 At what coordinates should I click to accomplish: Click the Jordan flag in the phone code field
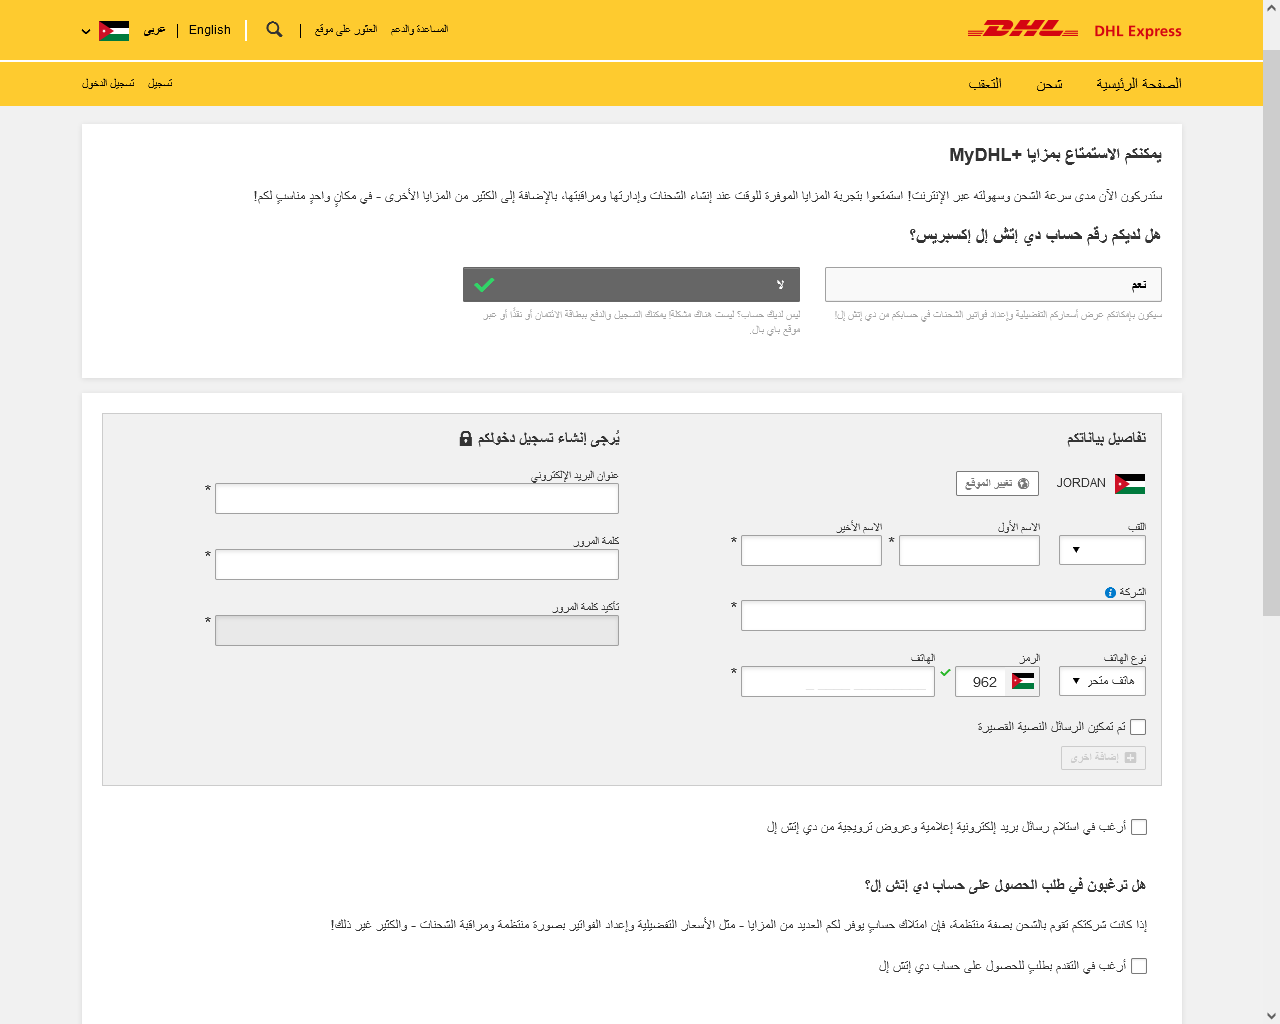[1023, 682]
